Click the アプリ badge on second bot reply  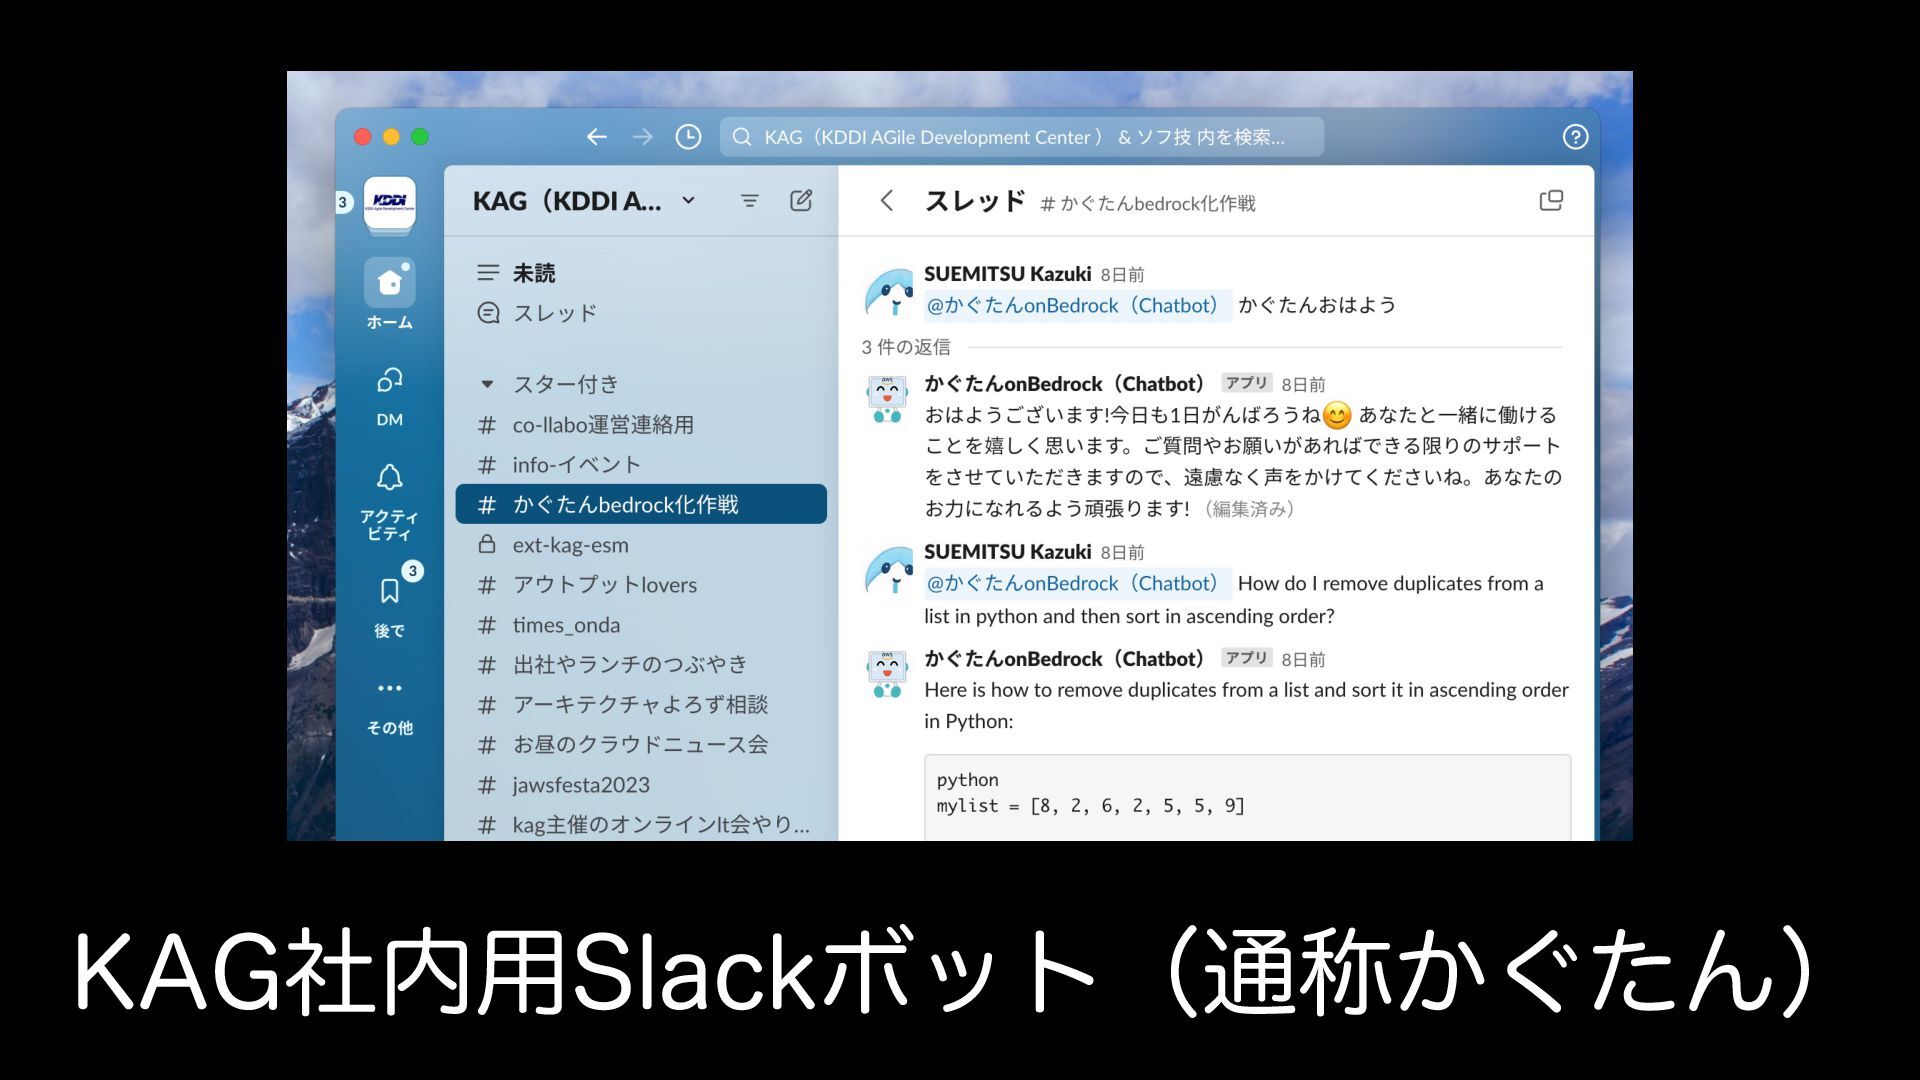pyautogui.click(x=1246, y=658)
